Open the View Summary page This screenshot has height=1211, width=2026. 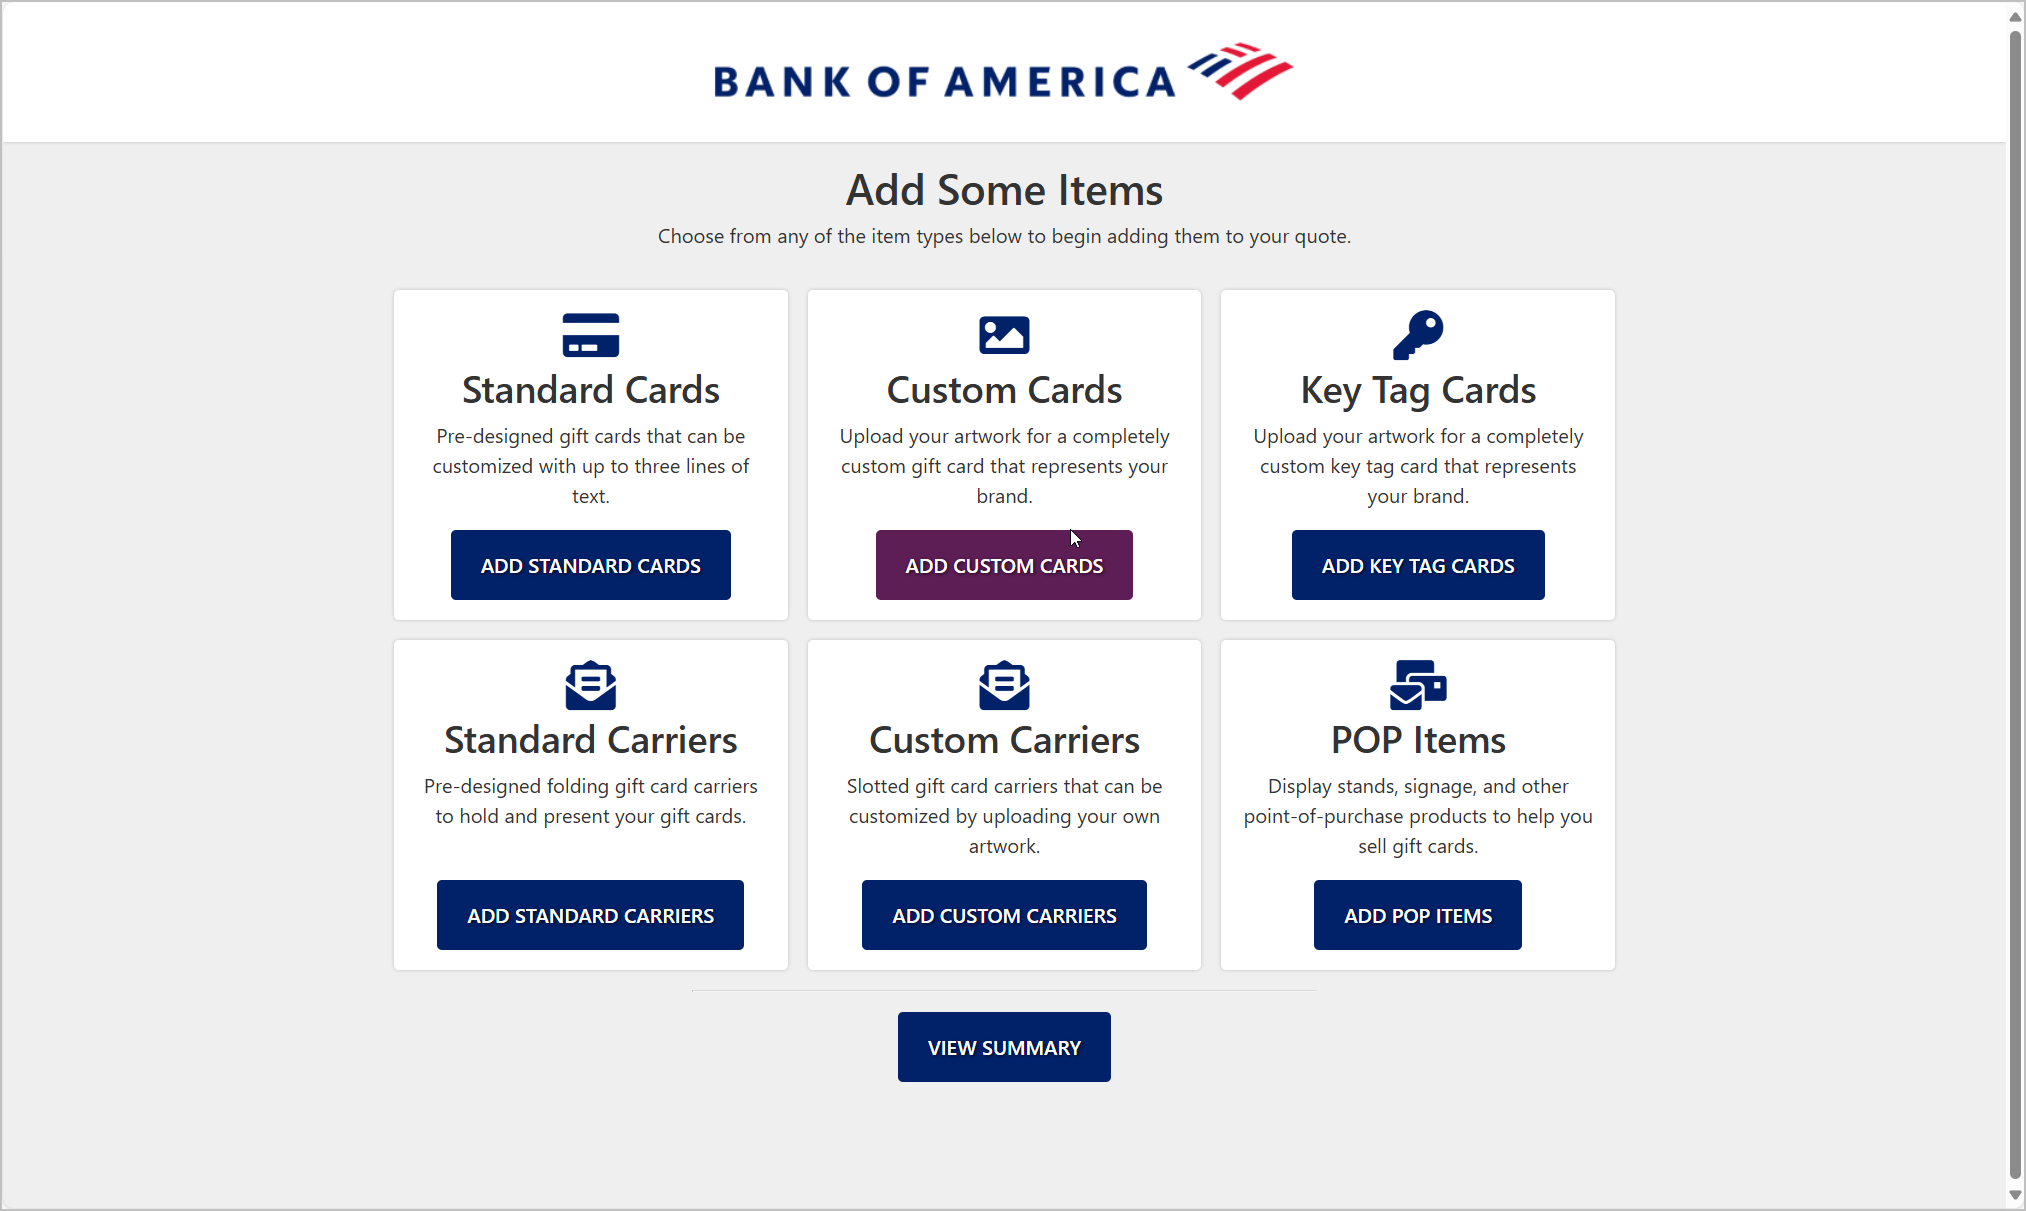click(1004, 1047)
